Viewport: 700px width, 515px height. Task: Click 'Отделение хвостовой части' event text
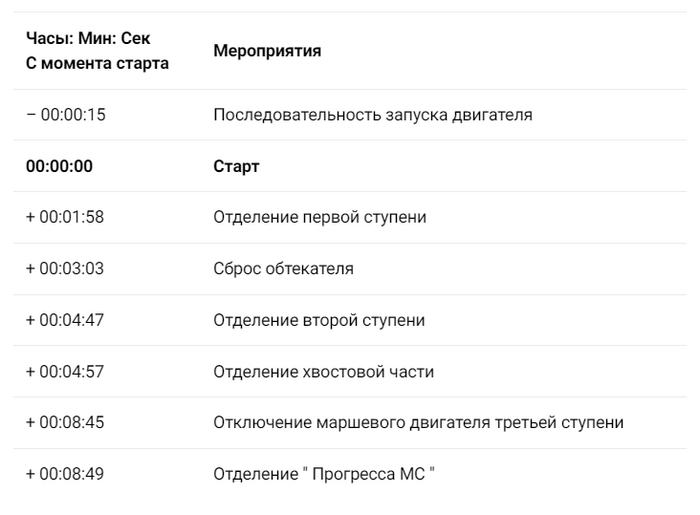323,372
